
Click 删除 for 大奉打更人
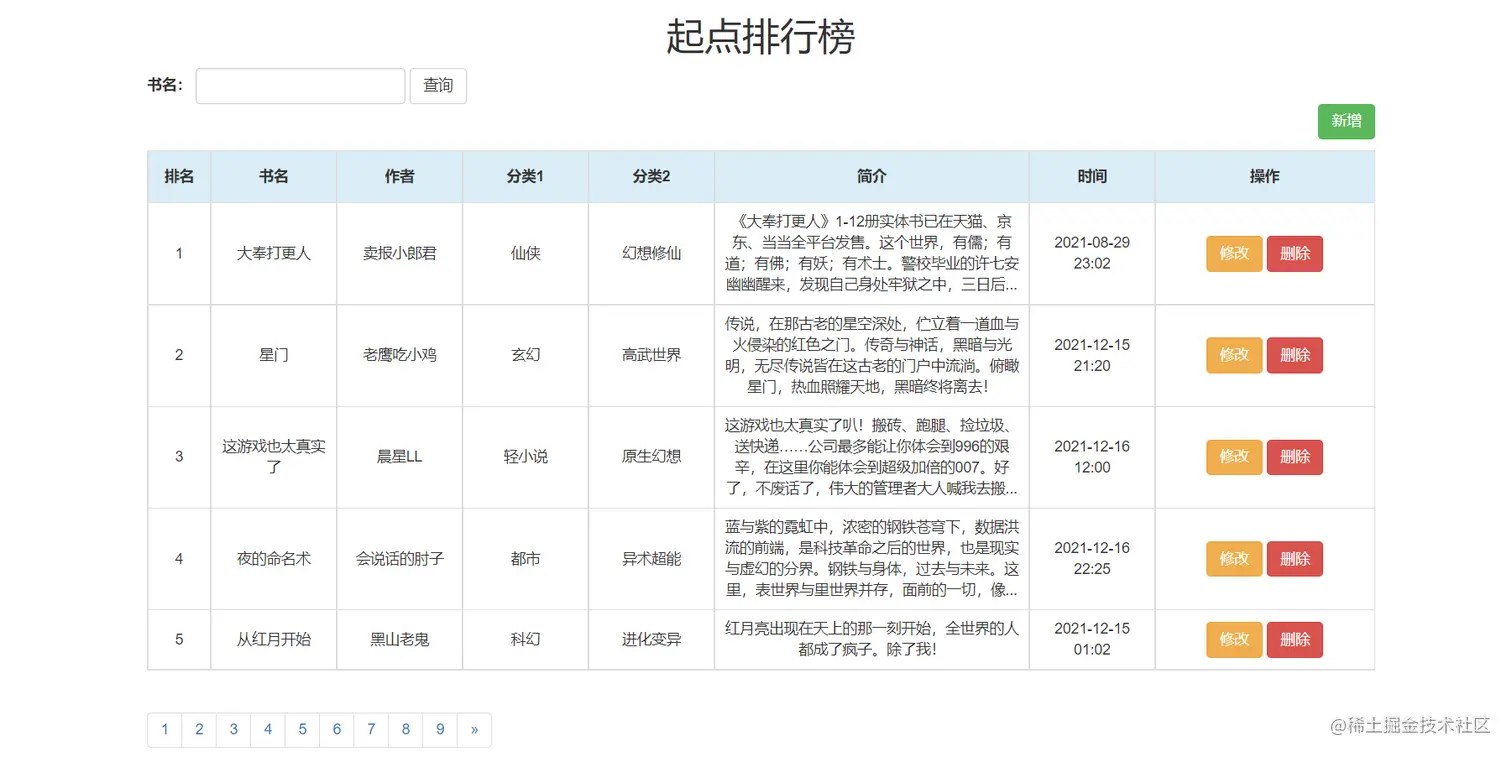coord(1295,254)
